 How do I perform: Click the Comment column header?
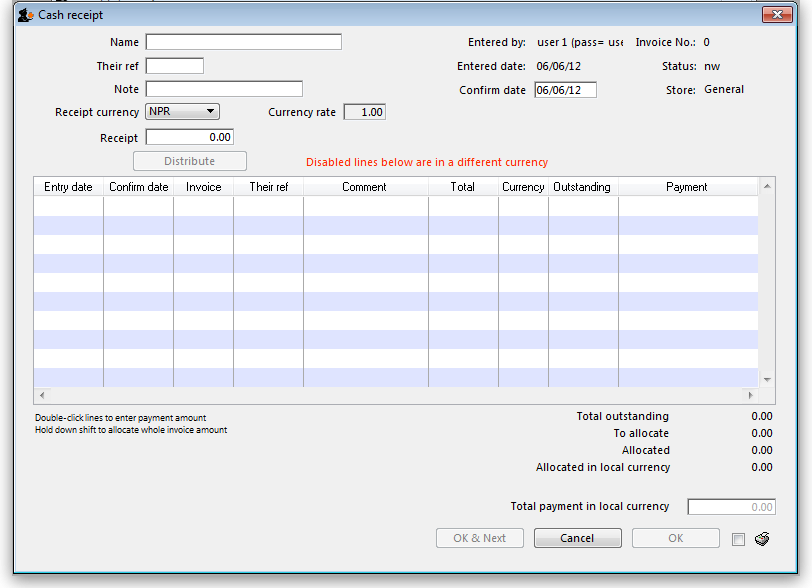click(x=364, y=187)
